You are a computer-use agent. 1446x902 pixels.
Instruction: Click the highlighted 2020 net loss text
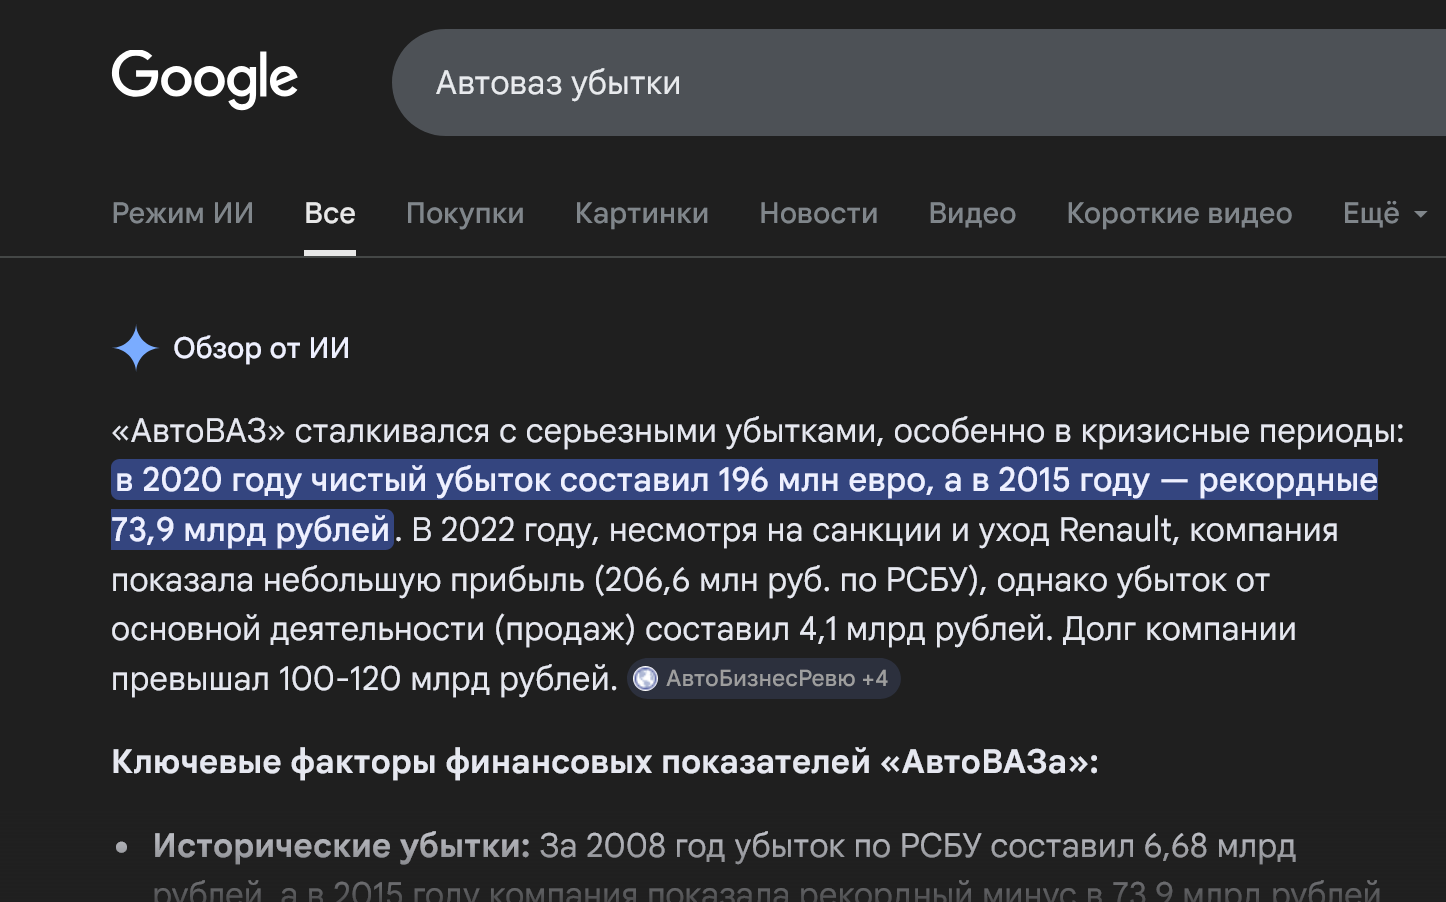(524, 480)
